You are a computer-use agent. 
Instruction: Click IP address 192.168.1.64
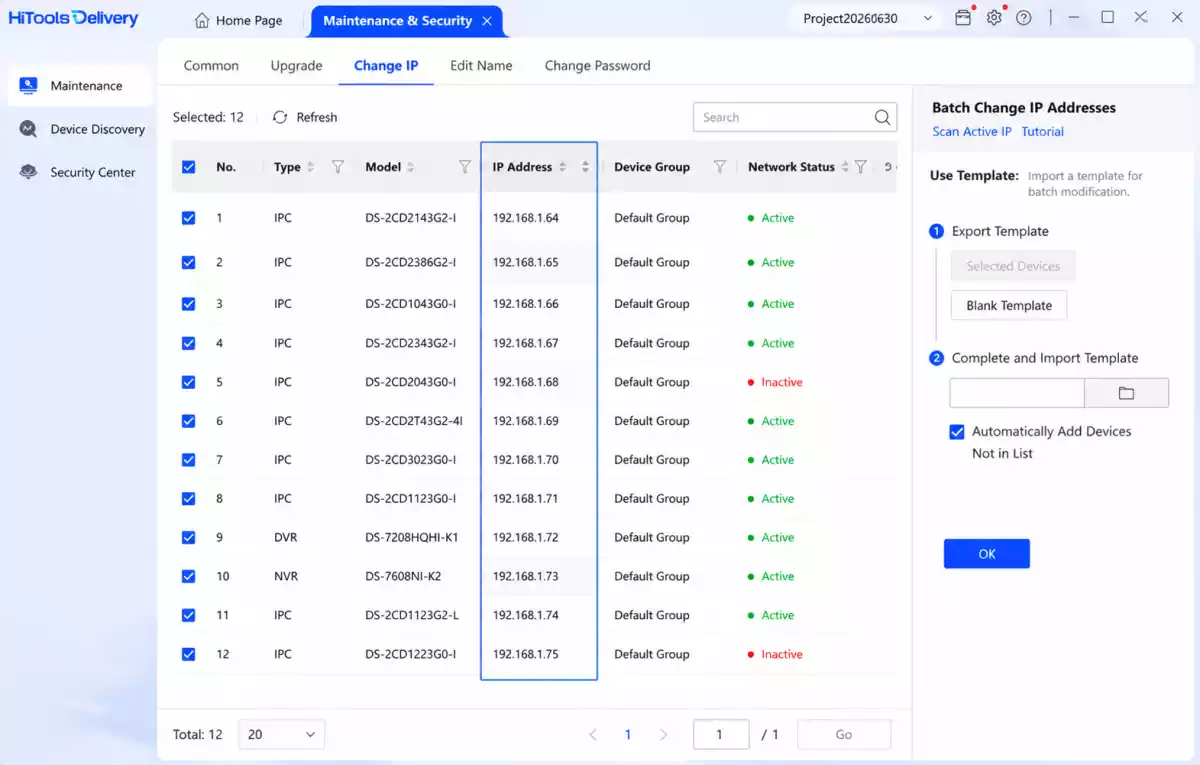tap(525, 218)
